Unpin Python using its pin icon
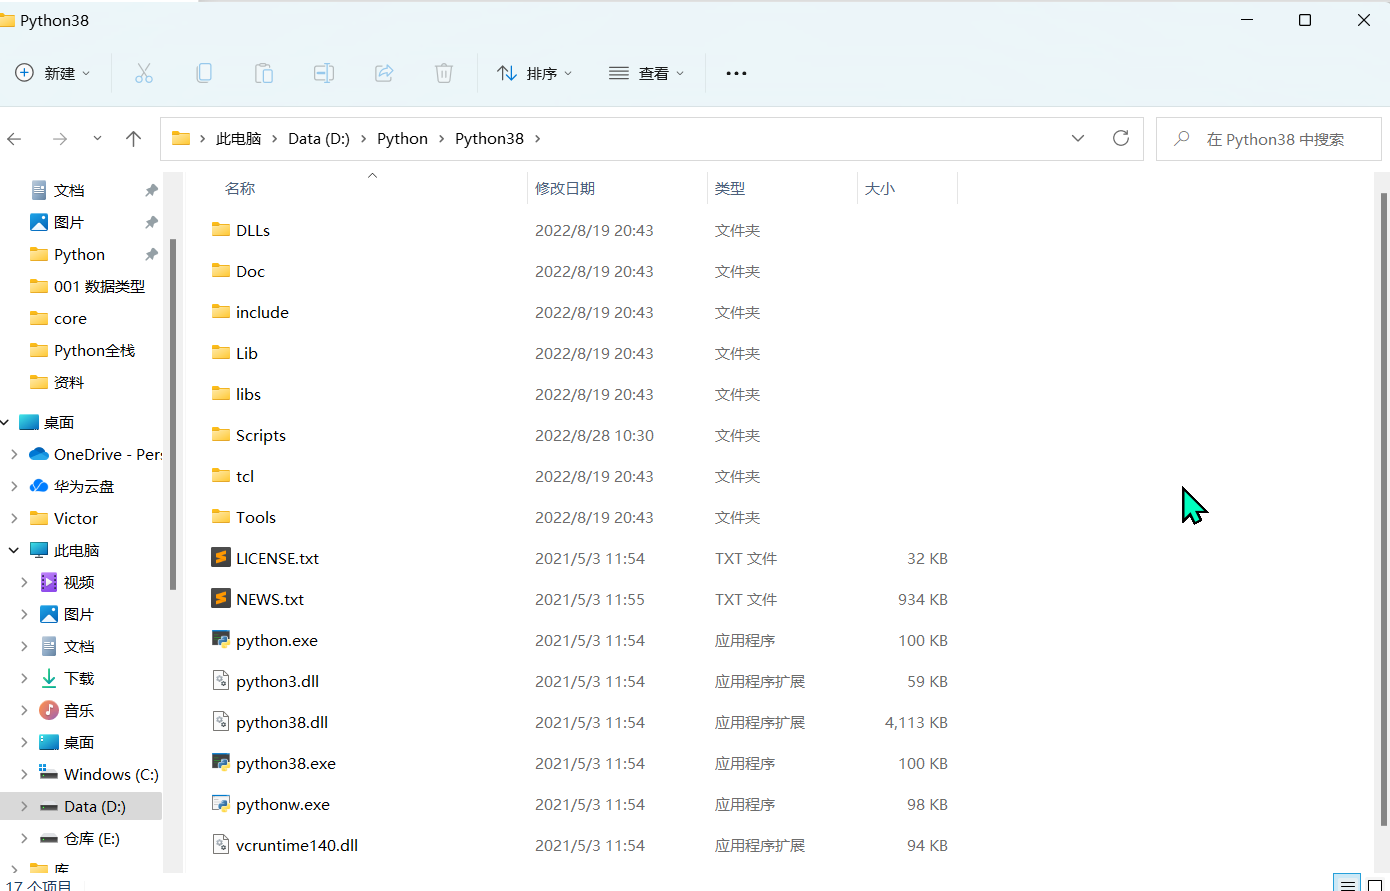The image size is (1390, 891). click(151, 254)
